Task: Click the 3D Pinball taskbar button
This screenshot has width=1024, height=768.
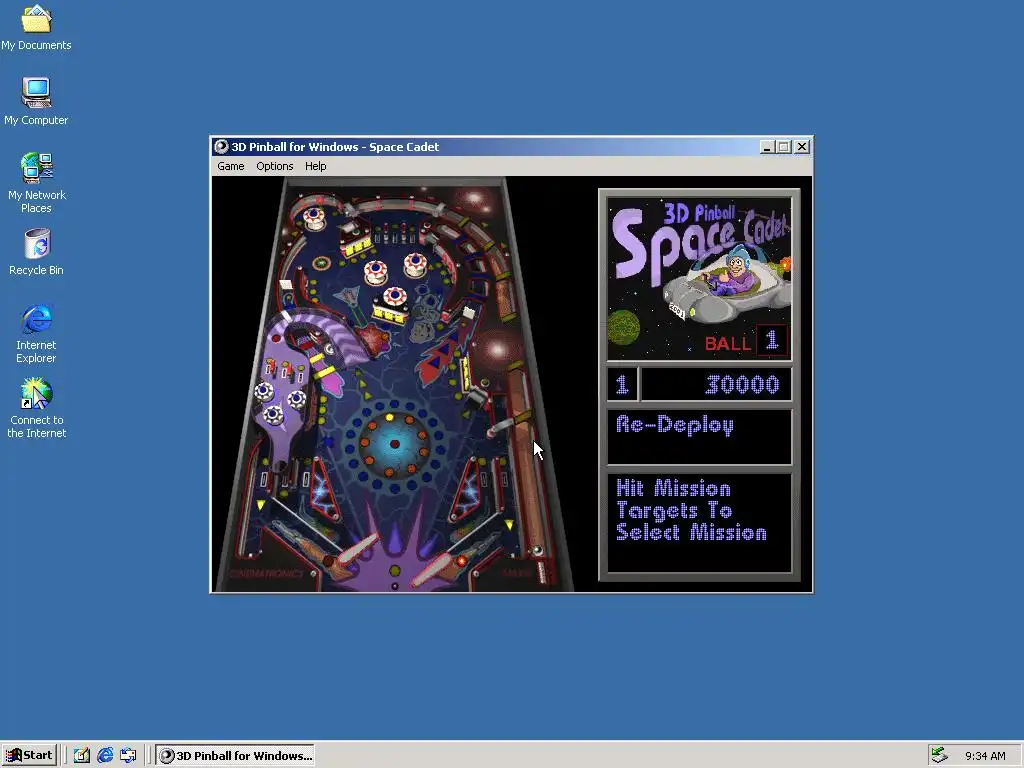Action: tap(235, 756)
